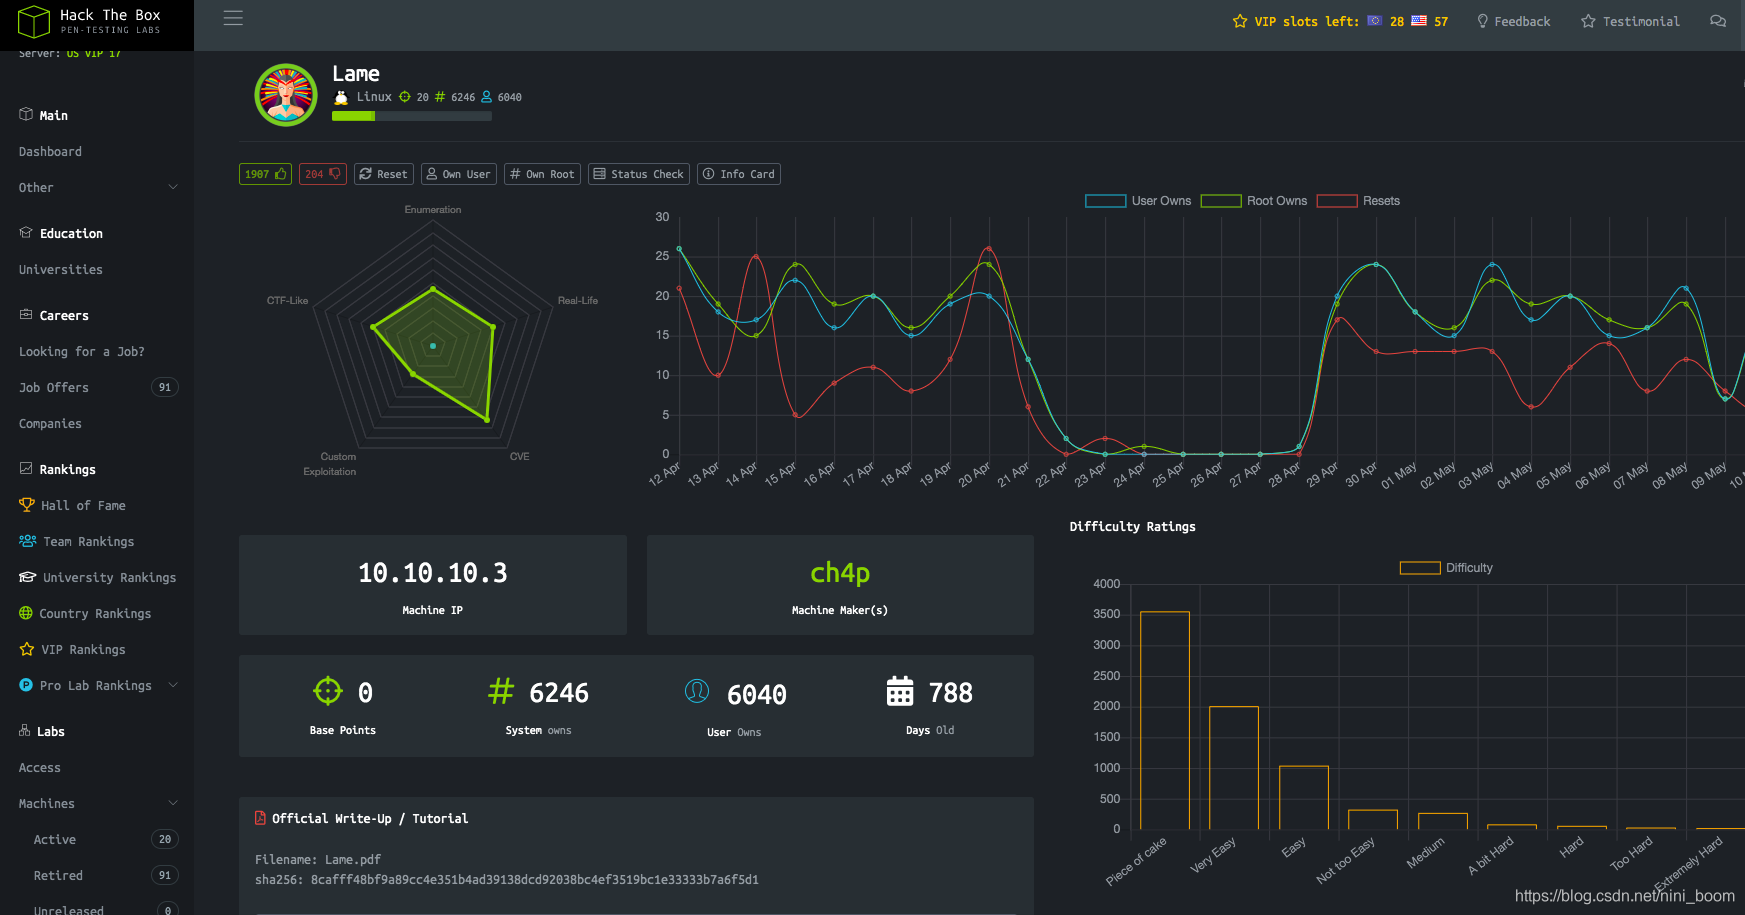The width and height of the screenshot is (1745, 915).
Task: Click the Linux penguin icon
Action: (341, 97)
